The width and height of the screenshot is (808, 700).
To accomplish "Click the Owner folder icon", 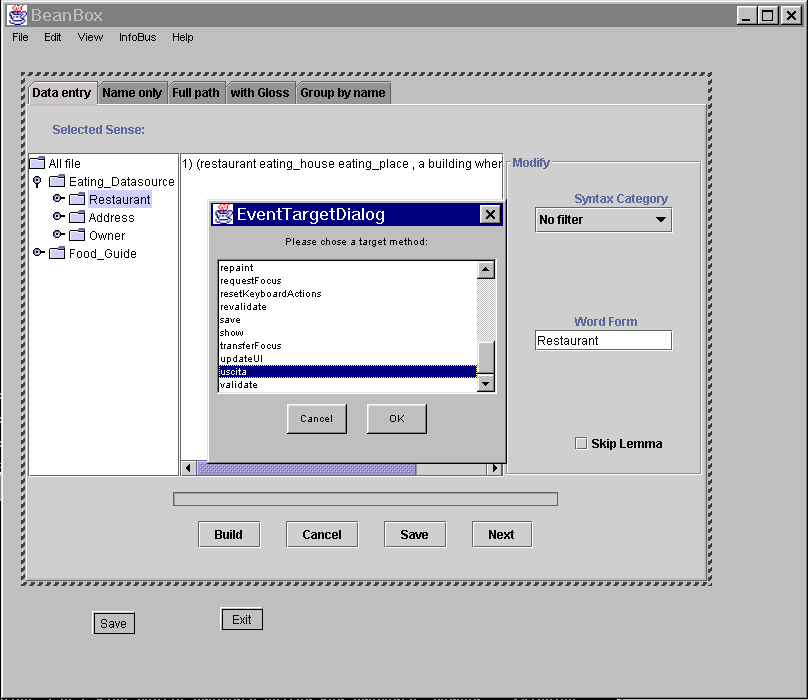I will [77, 236].
